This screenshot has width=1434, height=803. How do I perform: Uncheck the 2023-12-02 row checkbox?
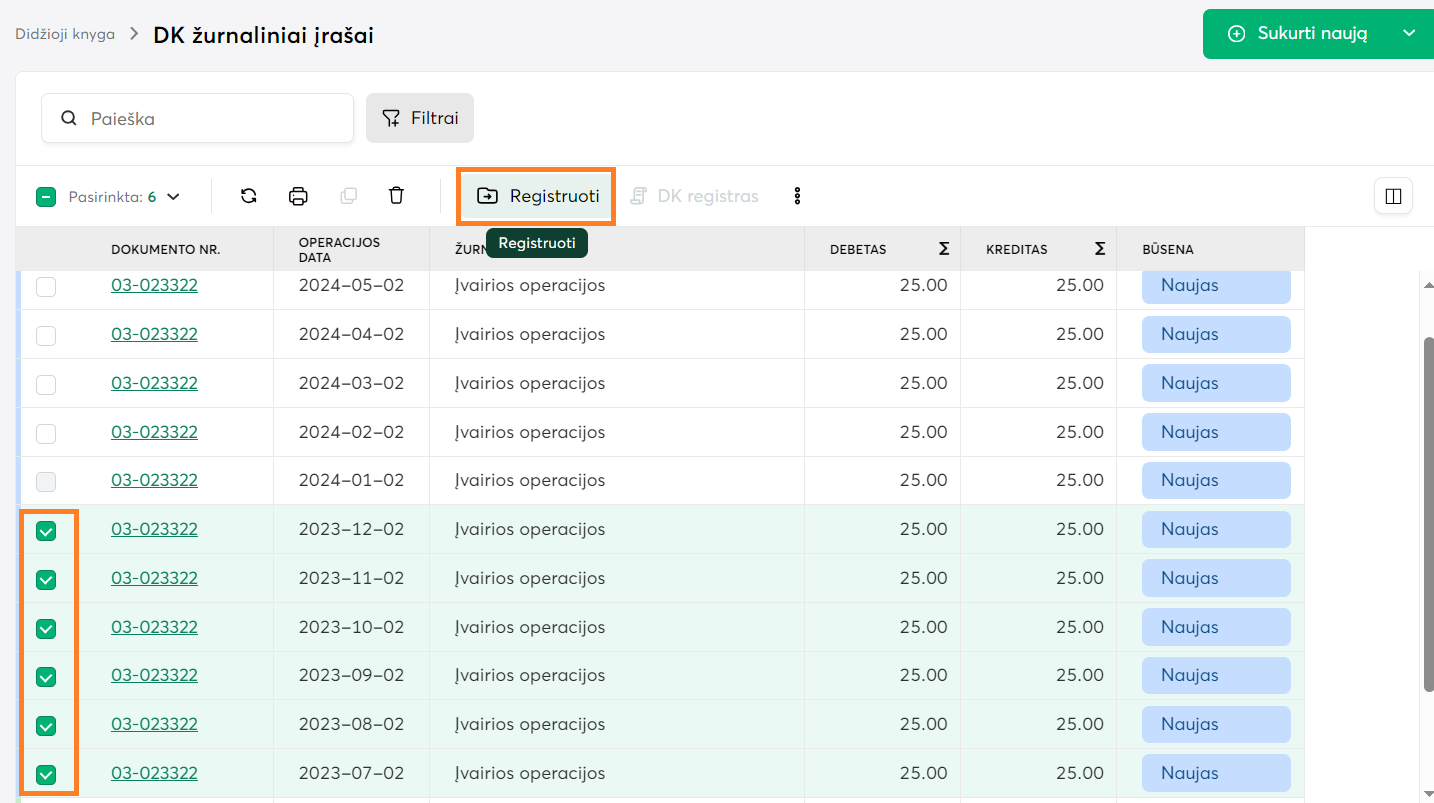tap(46, 531)
